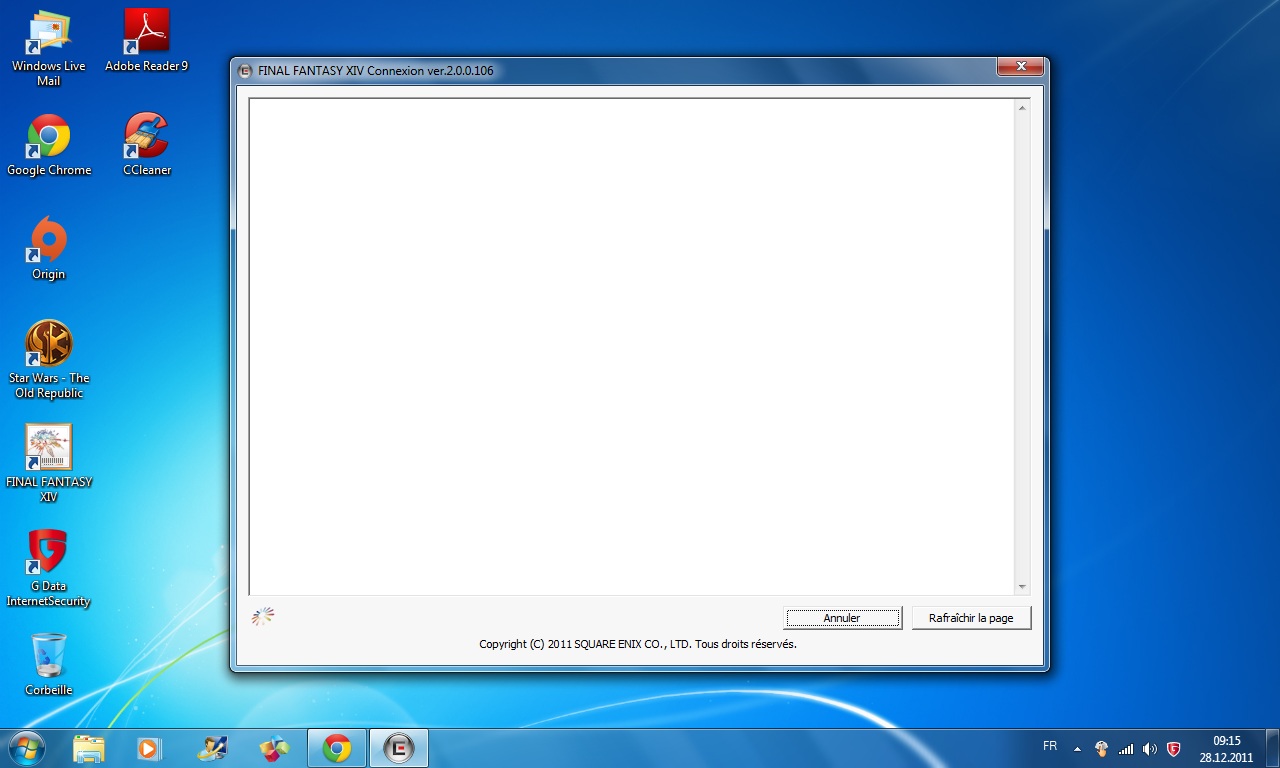Click the Rafraîchir la page button
Screen dimensions: 1280x768
tap(971, 618)
